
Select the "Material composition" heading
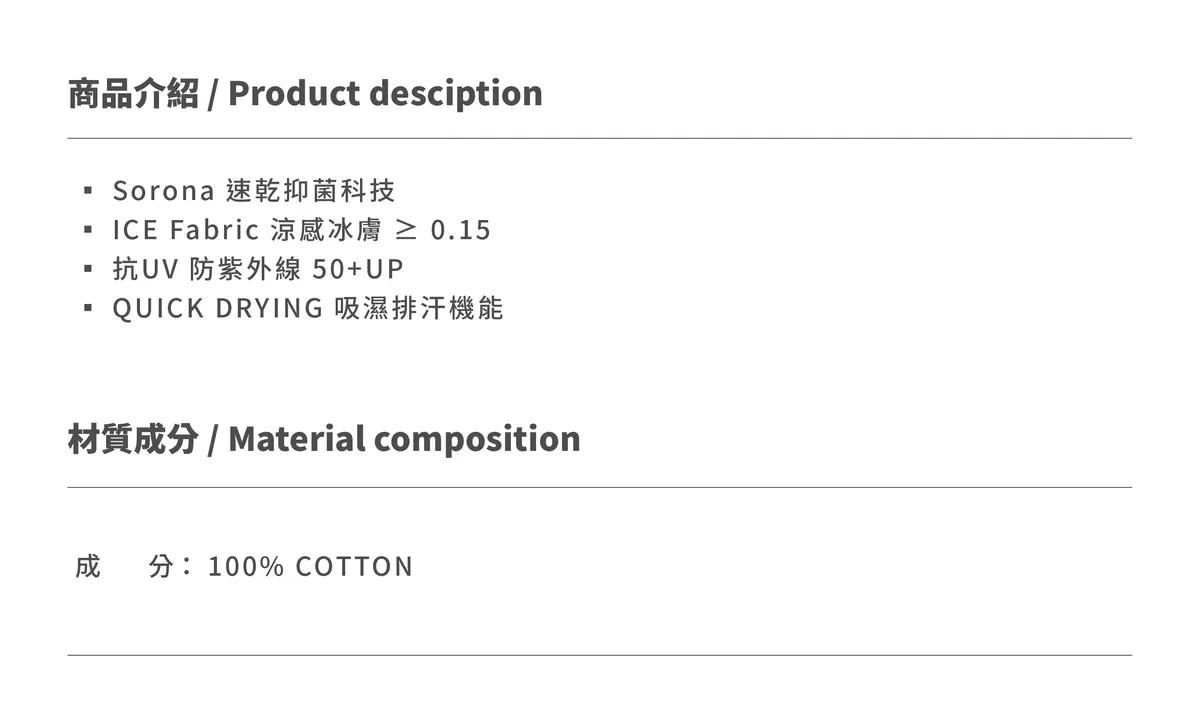pos(404,438)
